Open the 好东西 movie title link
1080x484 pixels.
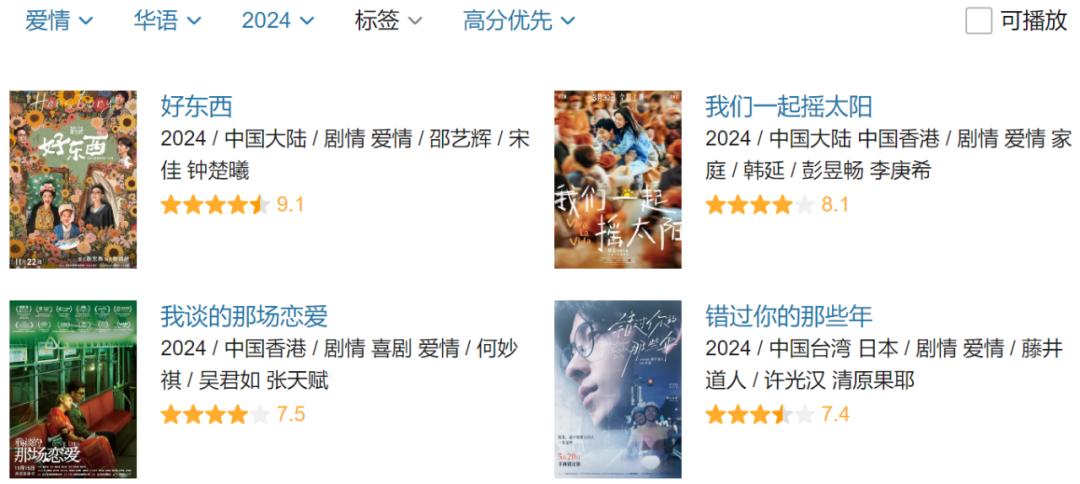[x=196, y=107]
